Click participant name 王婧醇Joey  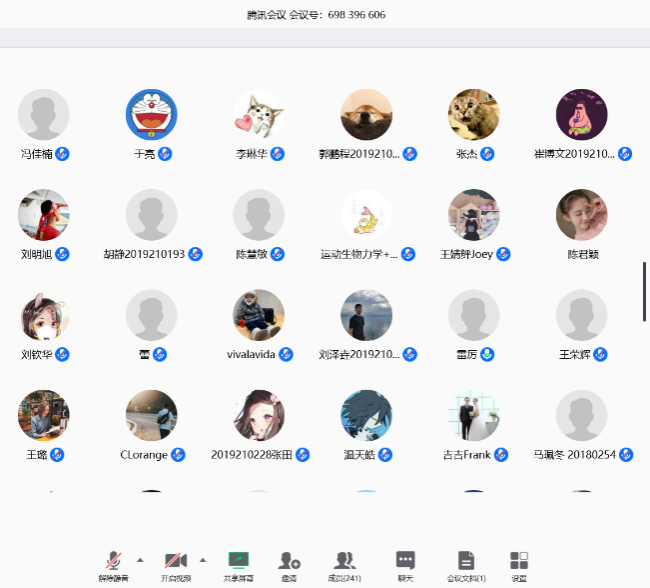(x=467, y=254)
